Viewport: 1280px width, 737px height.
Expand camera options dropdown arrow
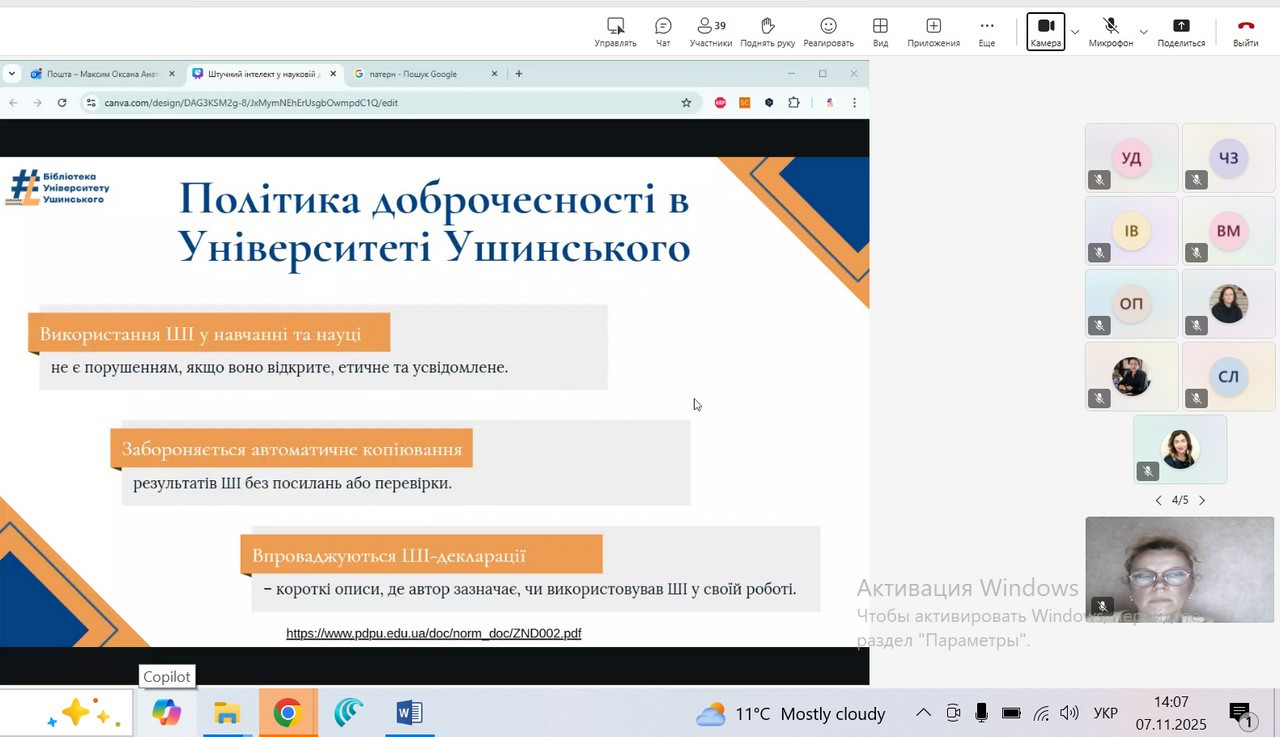coord(1075,32)
